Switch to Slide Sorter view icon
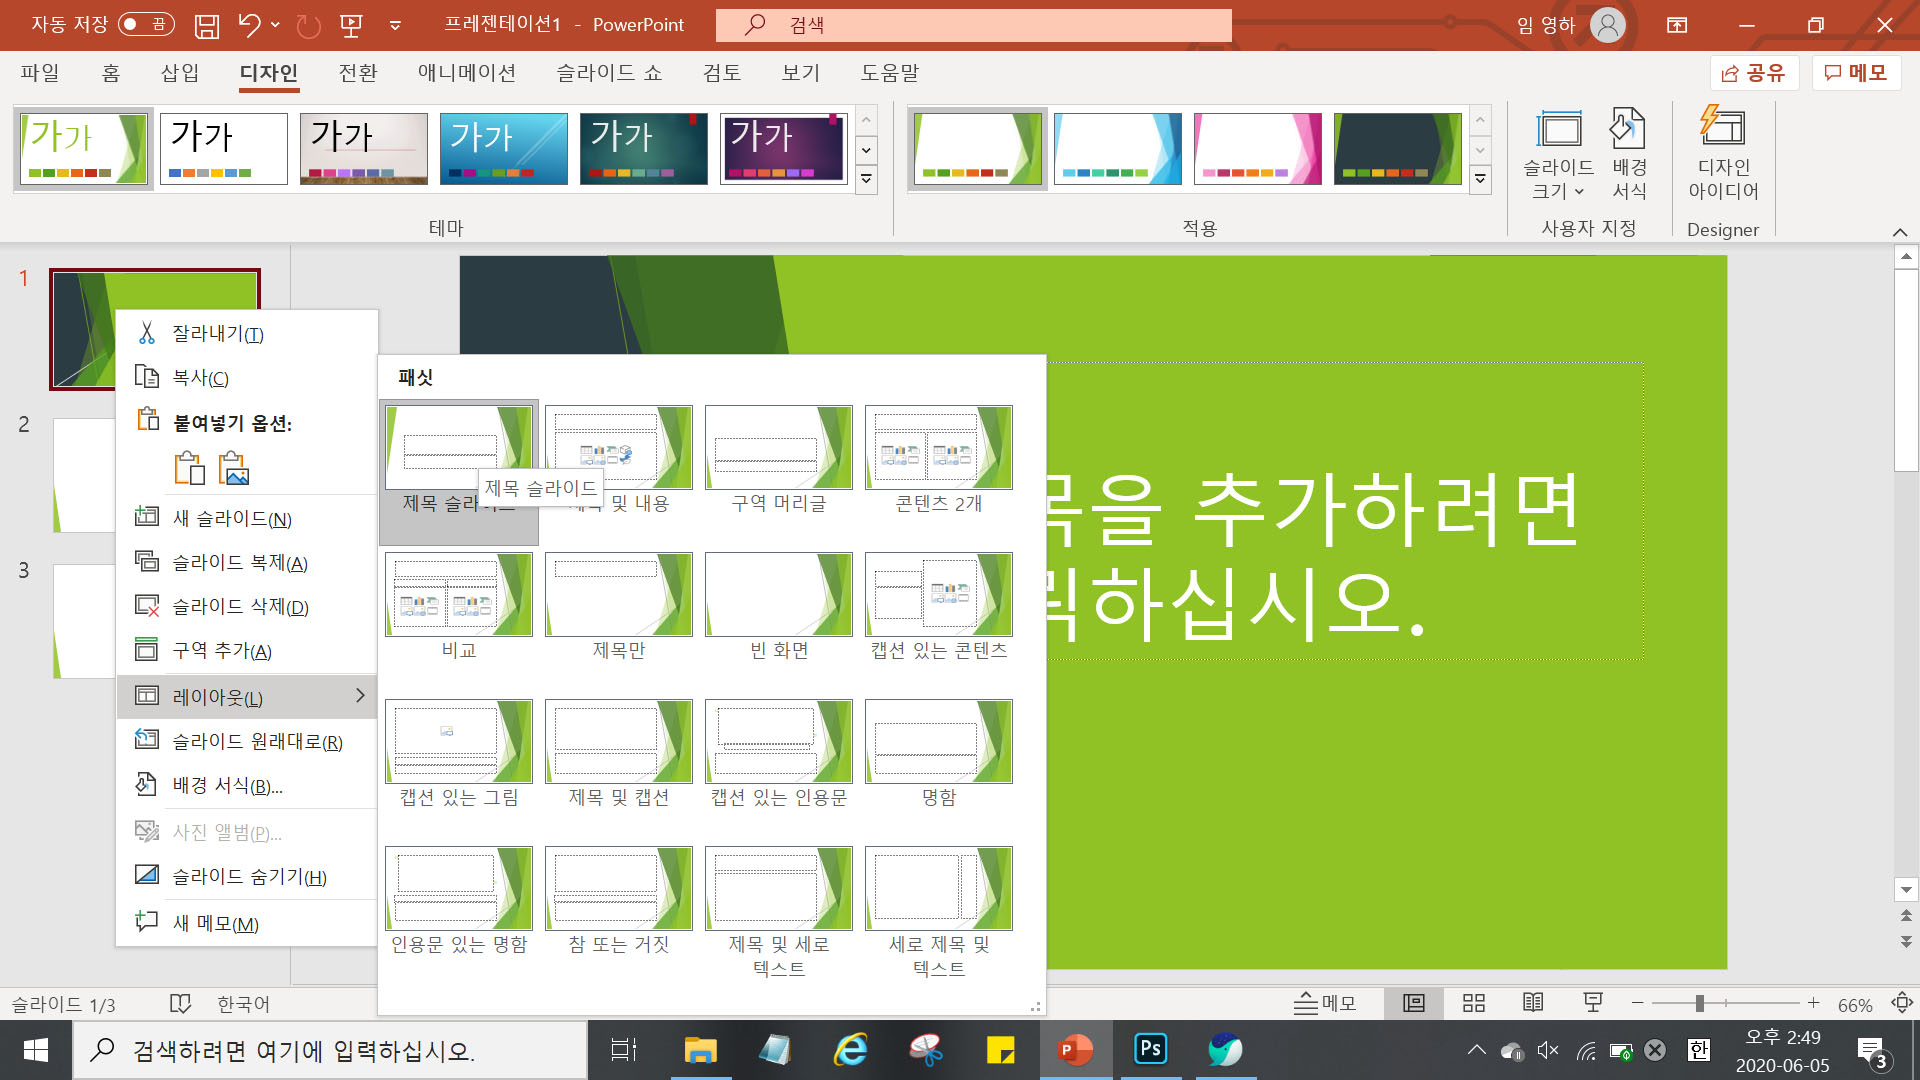This screenshot has height=1080, width=1920. (x=1473, y=1003)
